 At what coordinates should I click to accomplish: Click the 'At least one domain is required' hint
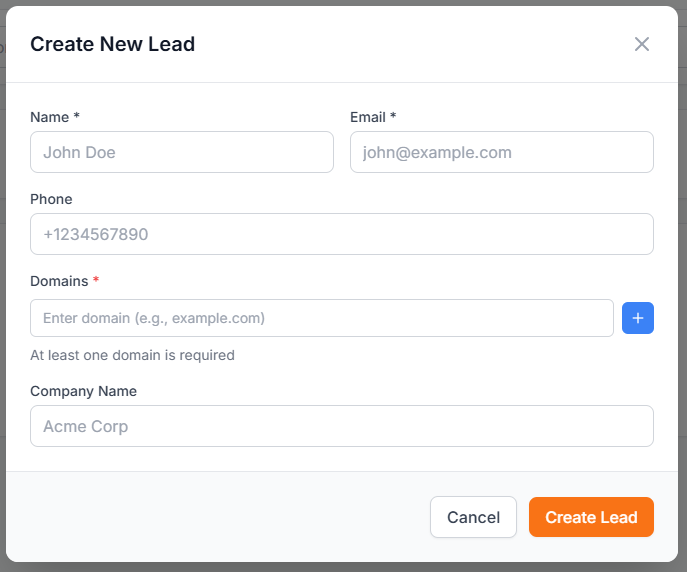(132, 355)
